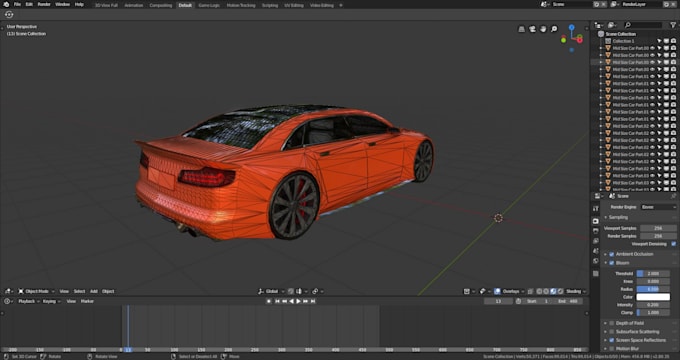Click the Viewport Samples value field
Image resolution: width=680 pixels, height=360 pixels.
[658, 228]
